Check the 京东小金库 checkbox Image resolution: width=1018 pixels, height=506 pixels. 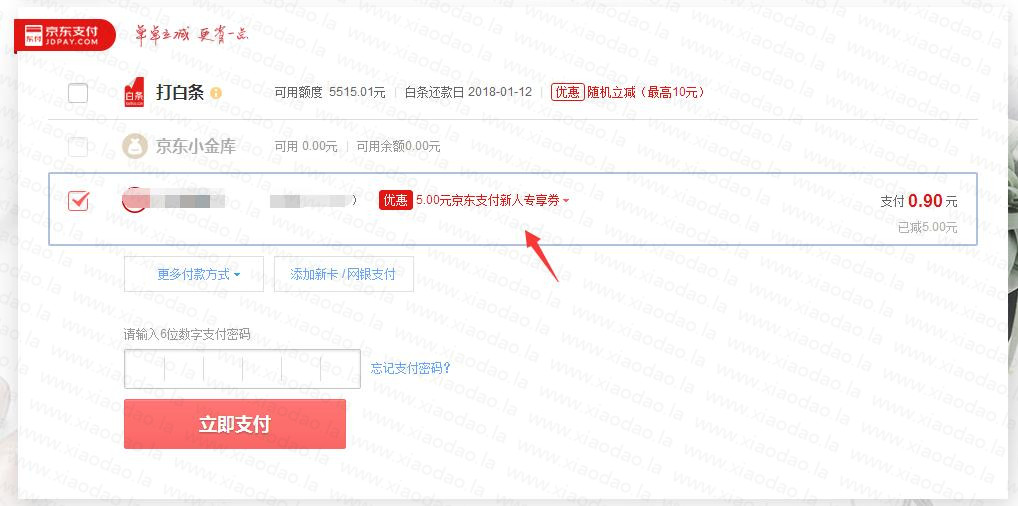coord(78,147)
